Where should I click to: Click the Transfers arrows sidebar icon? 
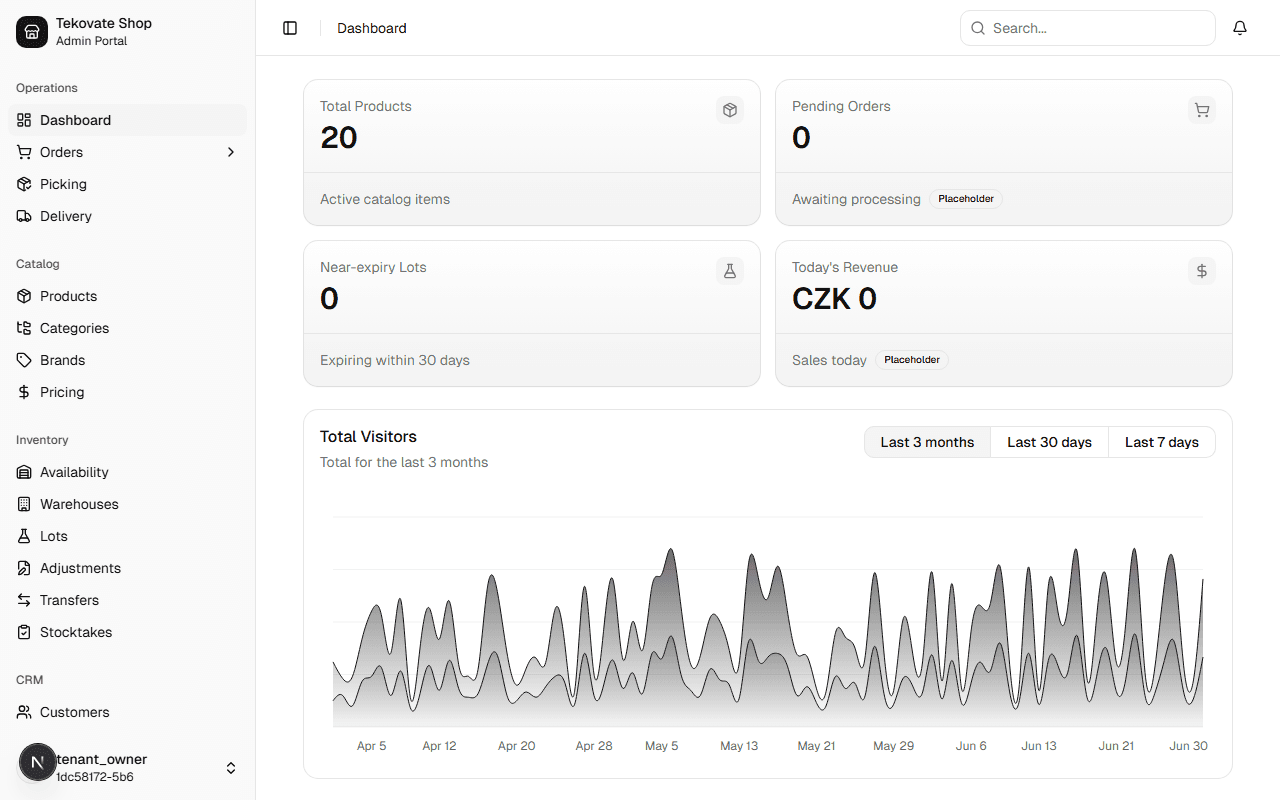(x=24, y=600)
